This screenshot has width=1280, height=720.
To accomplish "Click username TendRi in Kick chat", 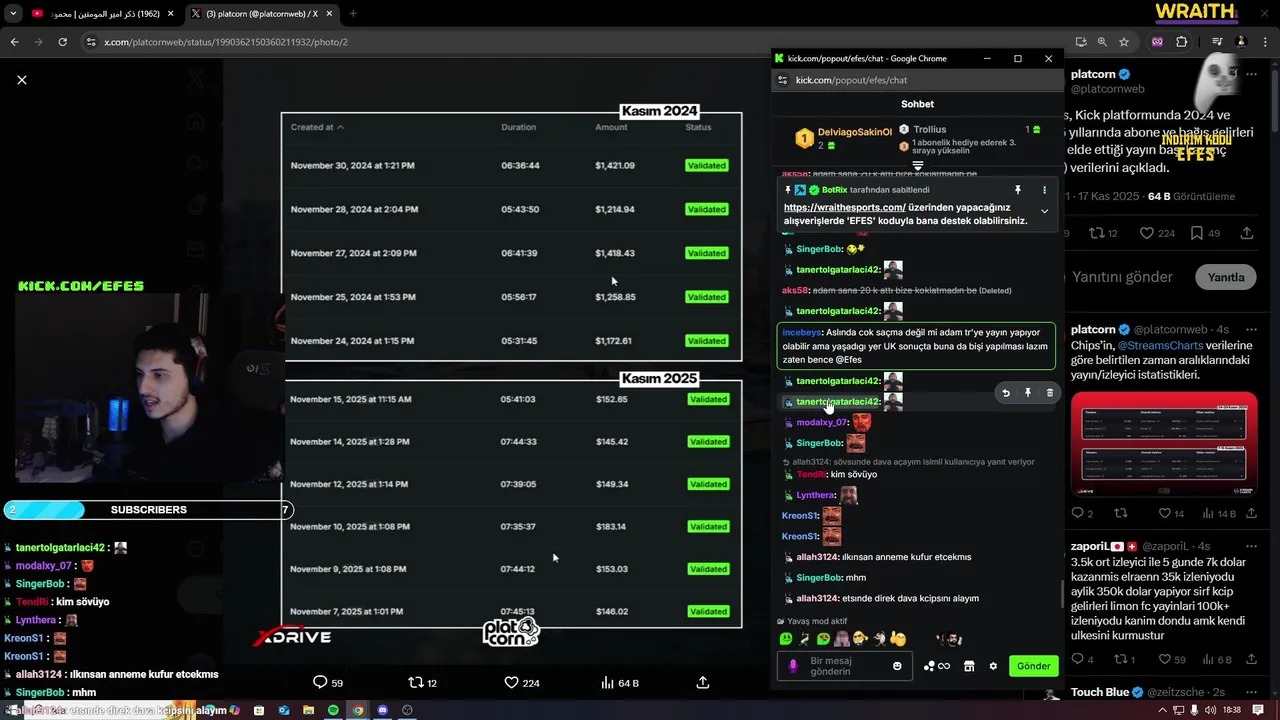I will [x=811, y=474].
